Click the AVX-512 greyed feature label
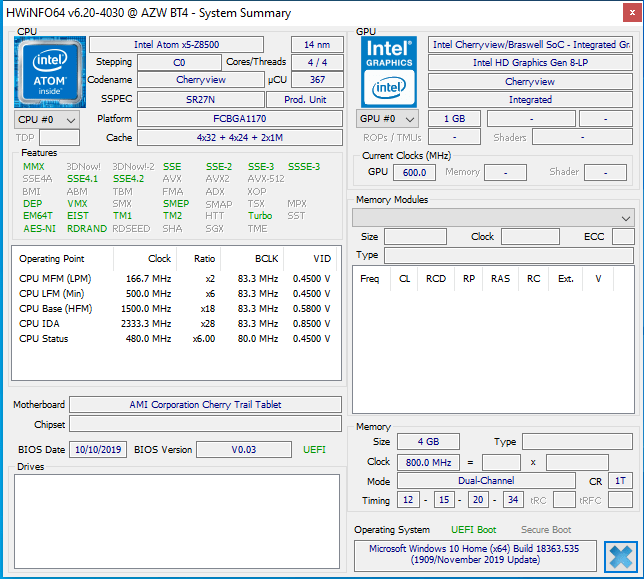This screenshot has width=644, height=579. pos(266,179)
